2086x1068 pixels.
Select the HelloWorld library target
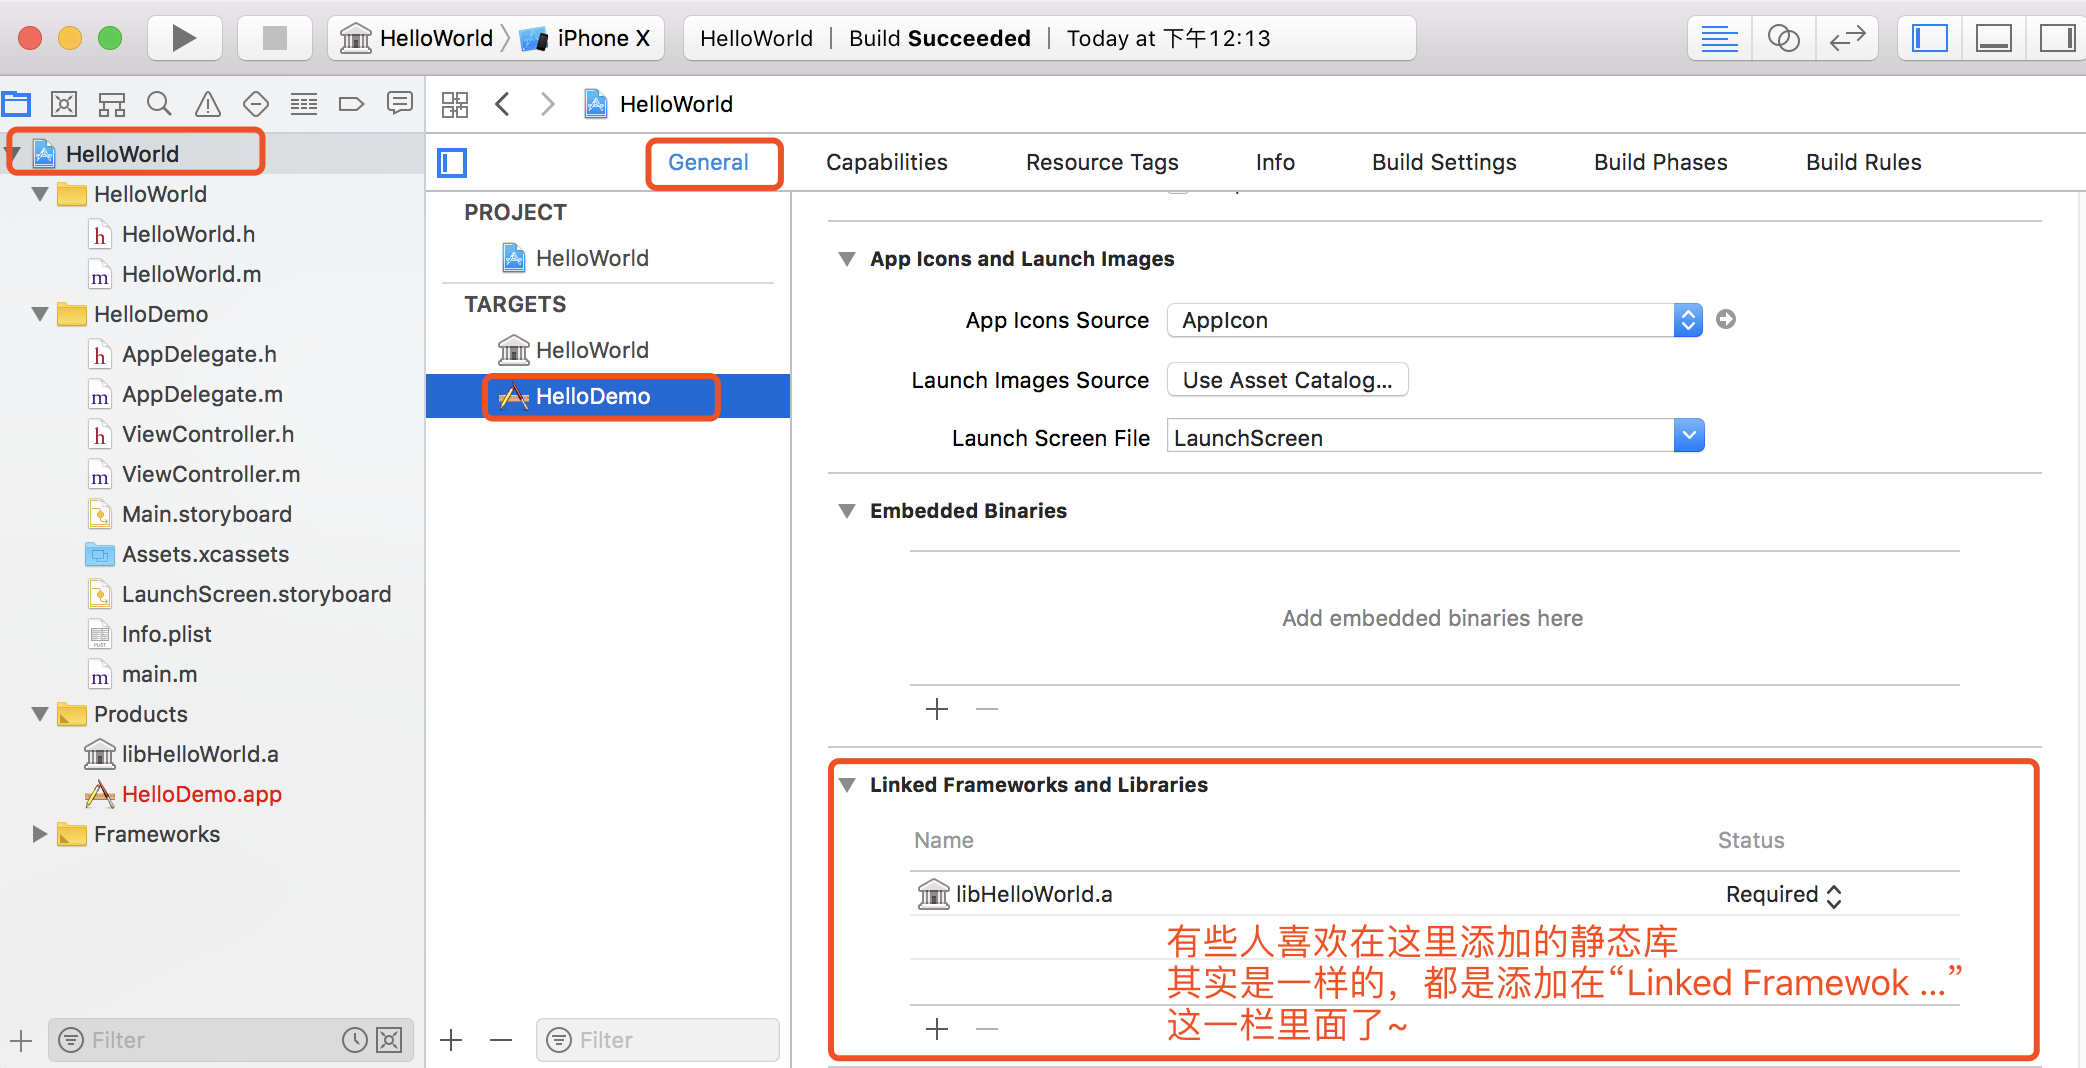coord(592,350)
